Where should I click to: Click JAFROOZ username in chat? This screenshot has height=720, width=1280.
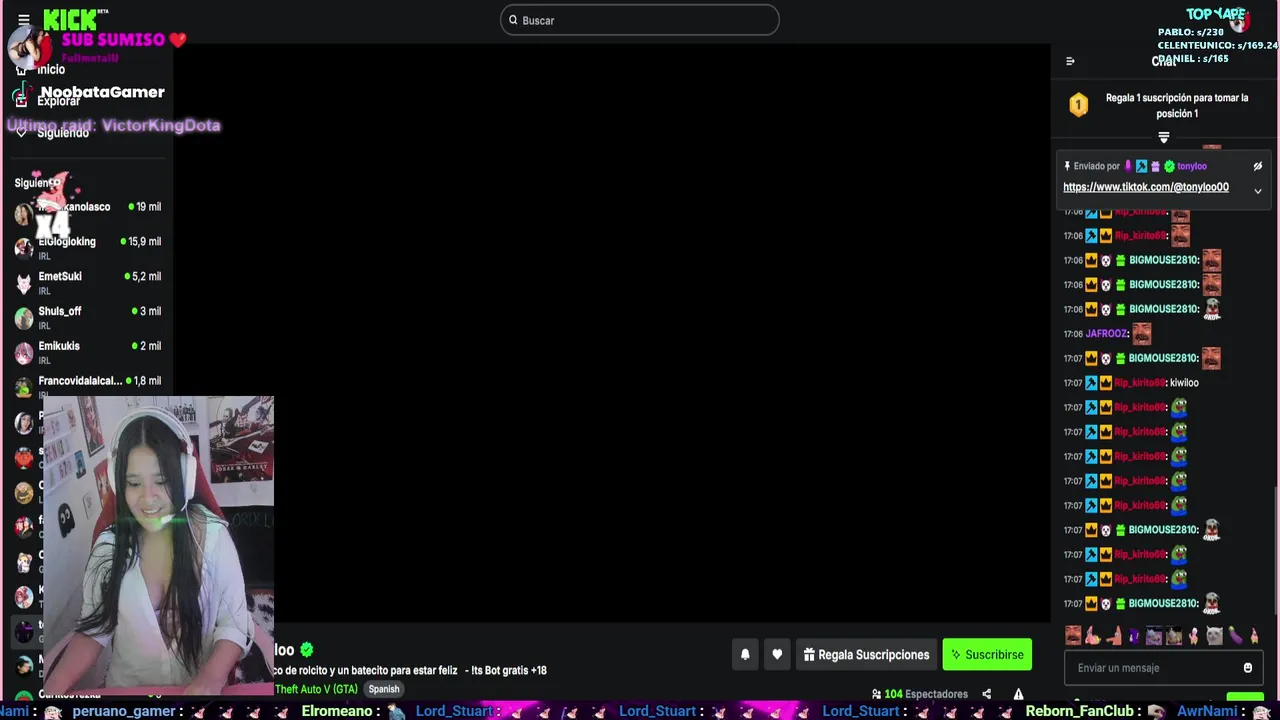[1107, 334]
